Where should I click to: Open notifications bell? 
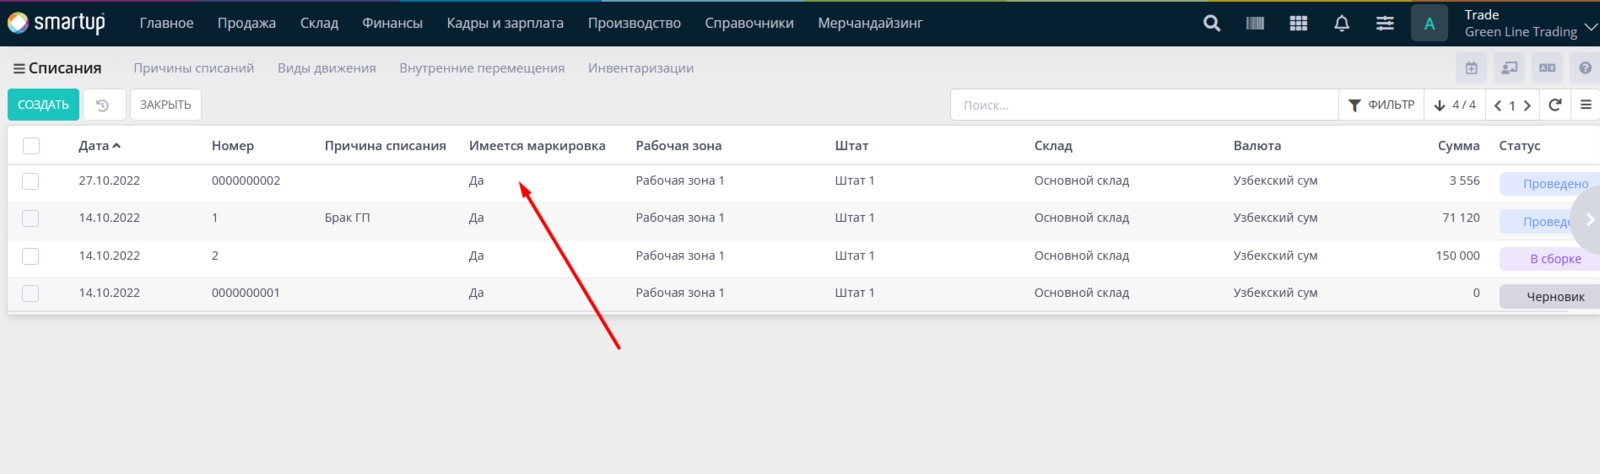click(x=1342, y=23)
